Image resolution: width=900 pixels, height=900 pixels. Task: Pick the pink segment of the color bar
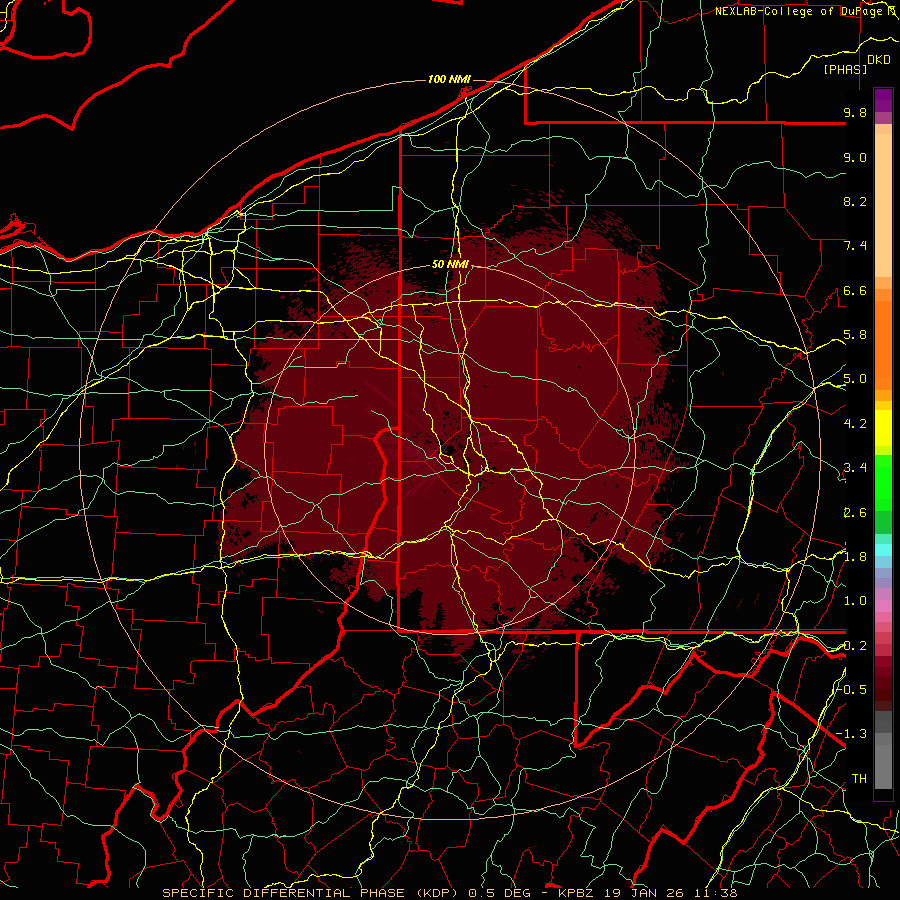pyautogui.click(x=883, y=606)
